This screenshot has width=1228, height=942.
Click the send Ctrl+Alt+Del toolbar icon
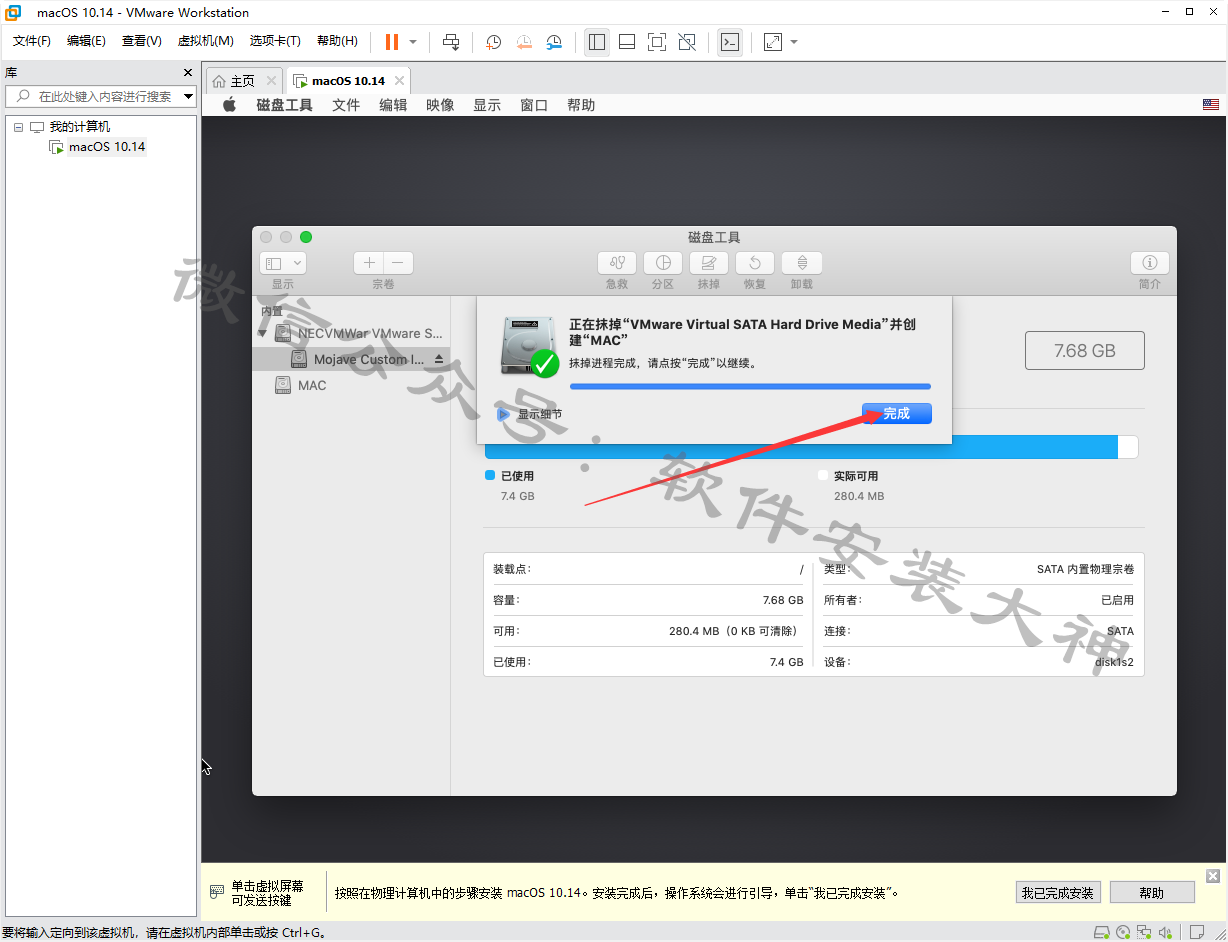pyautogui.click(x=451, y=42)
